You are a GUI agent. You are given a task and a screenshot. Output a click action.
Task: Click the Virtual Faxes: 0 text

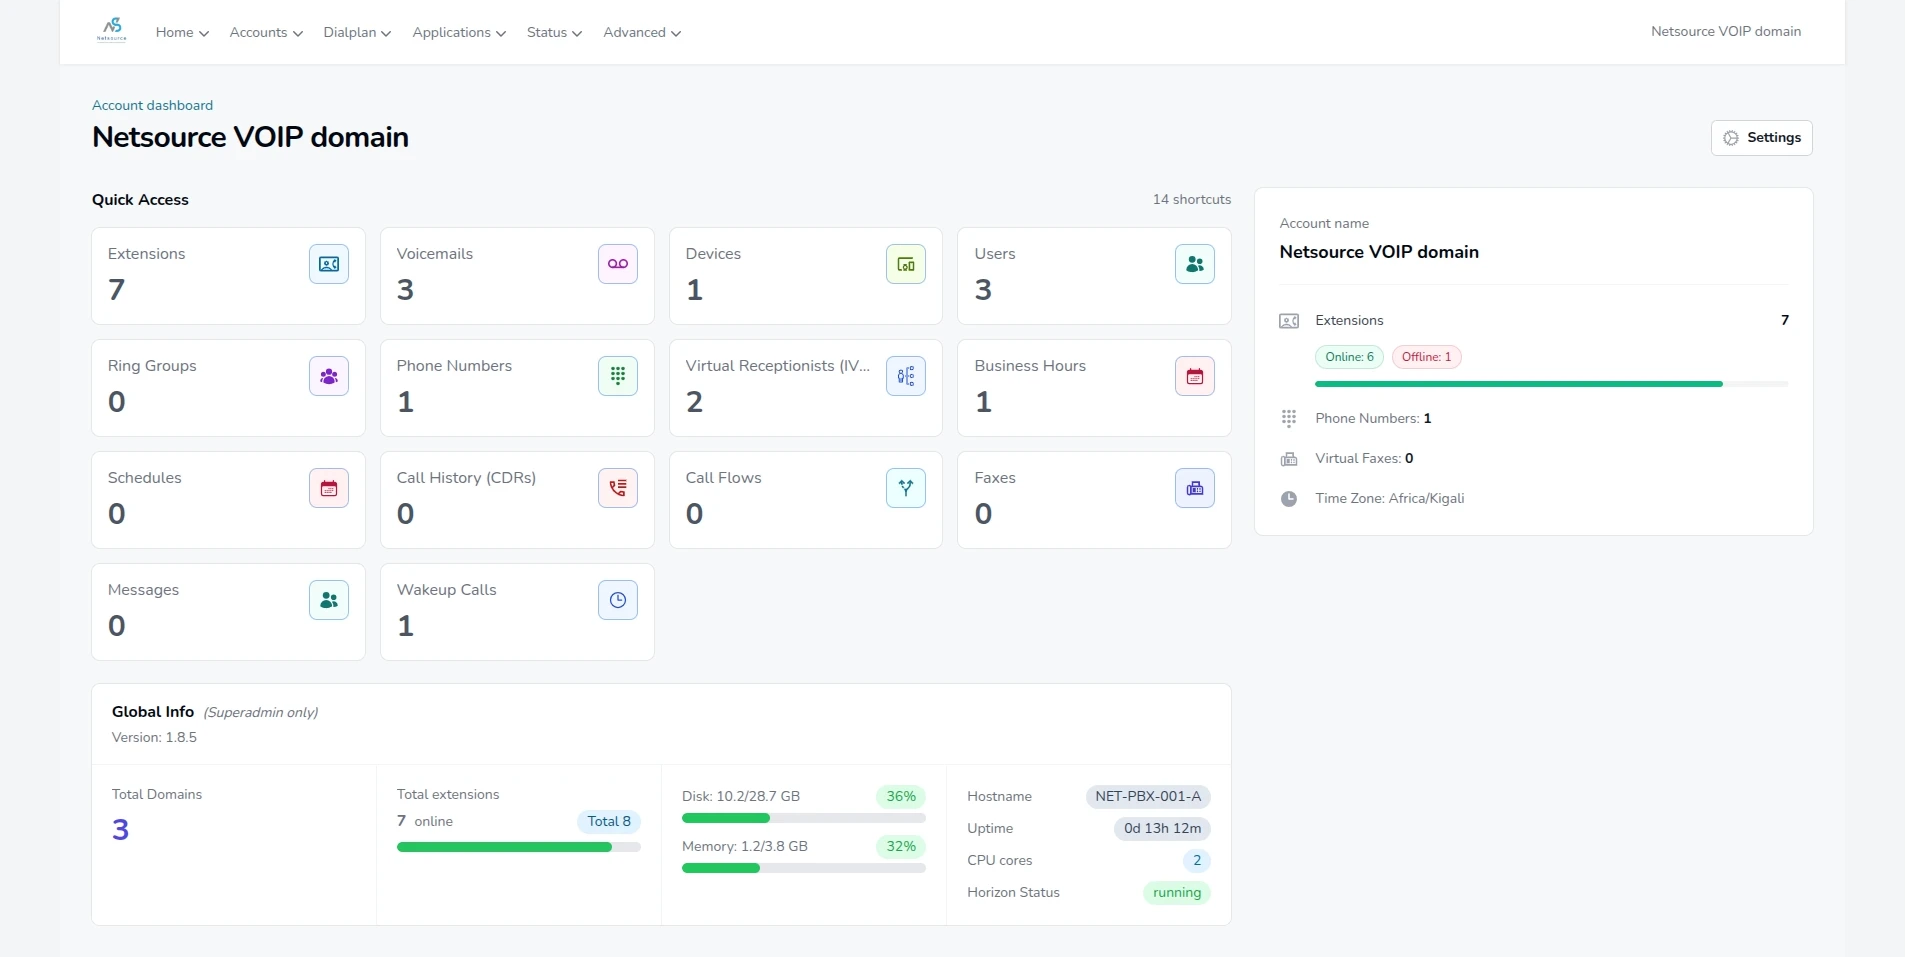coord(1364,458)
